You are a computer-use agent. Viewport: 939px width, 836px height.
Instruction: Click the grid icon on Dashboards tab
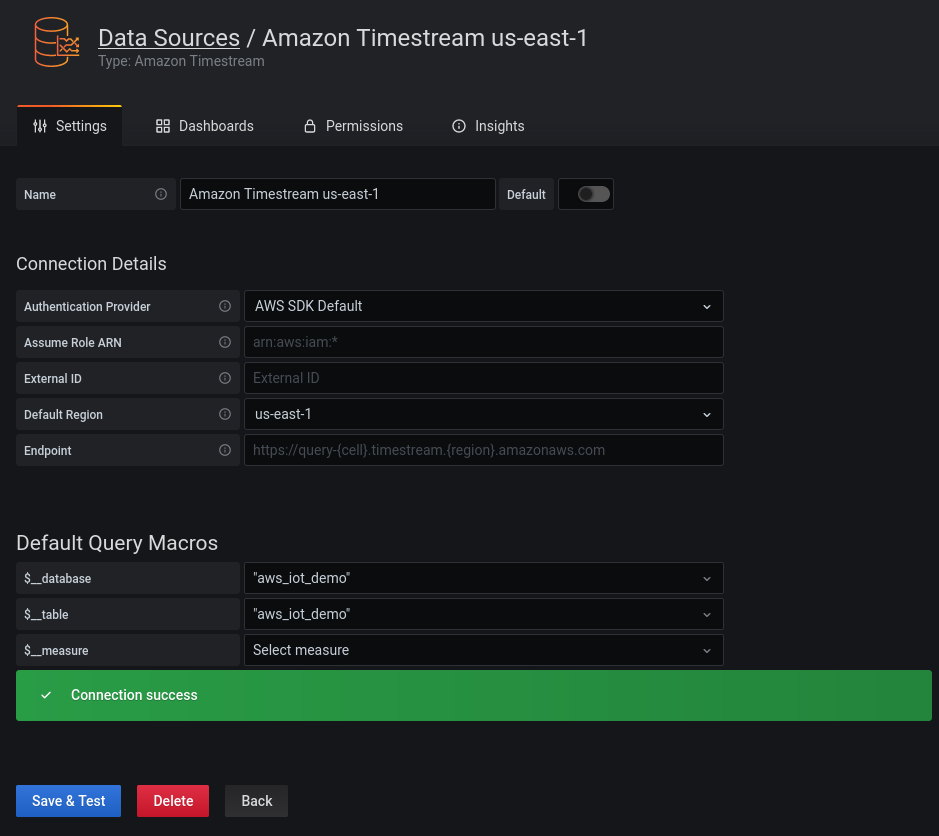pos(162,126)
